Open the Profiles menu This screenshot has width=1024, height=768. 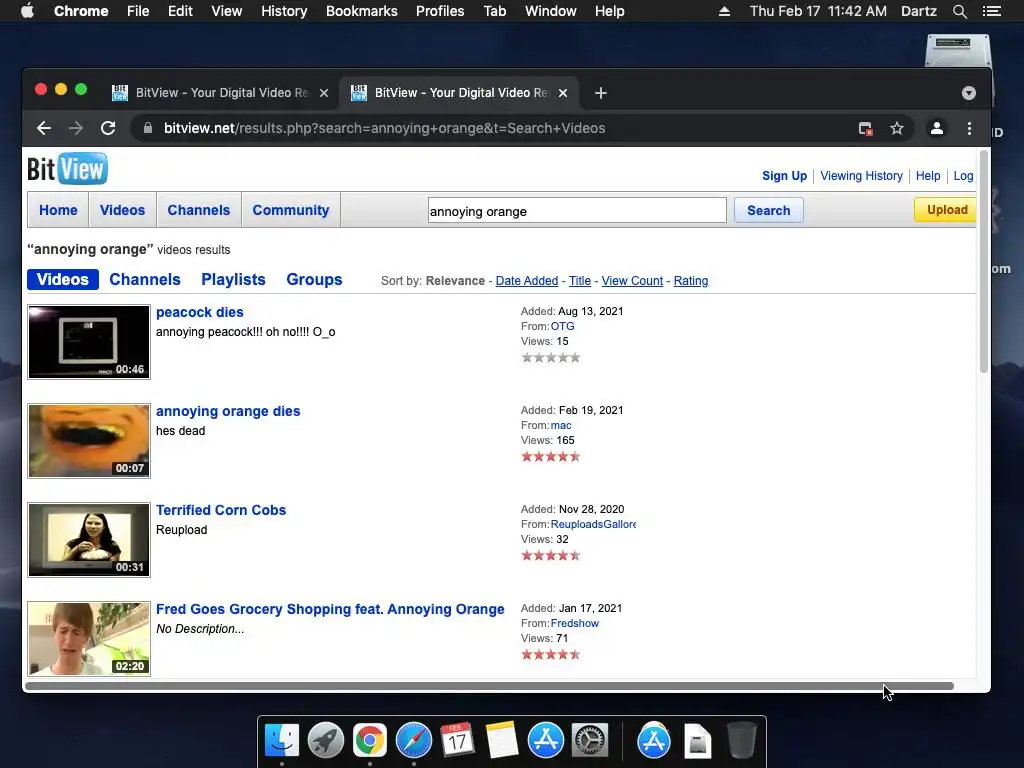[440, 11]
